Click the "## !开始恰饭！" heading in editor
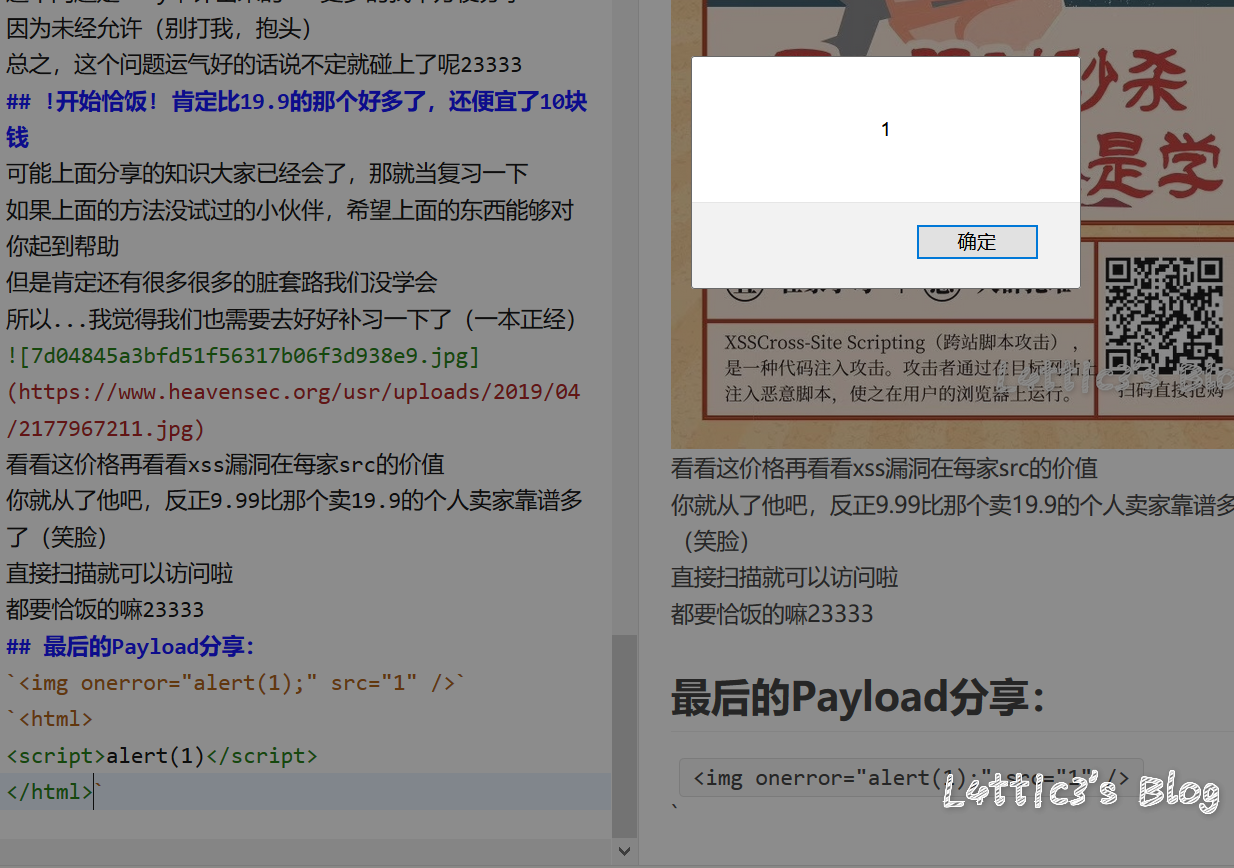This screenshot has height=868, width=1234. coord(297,119)
